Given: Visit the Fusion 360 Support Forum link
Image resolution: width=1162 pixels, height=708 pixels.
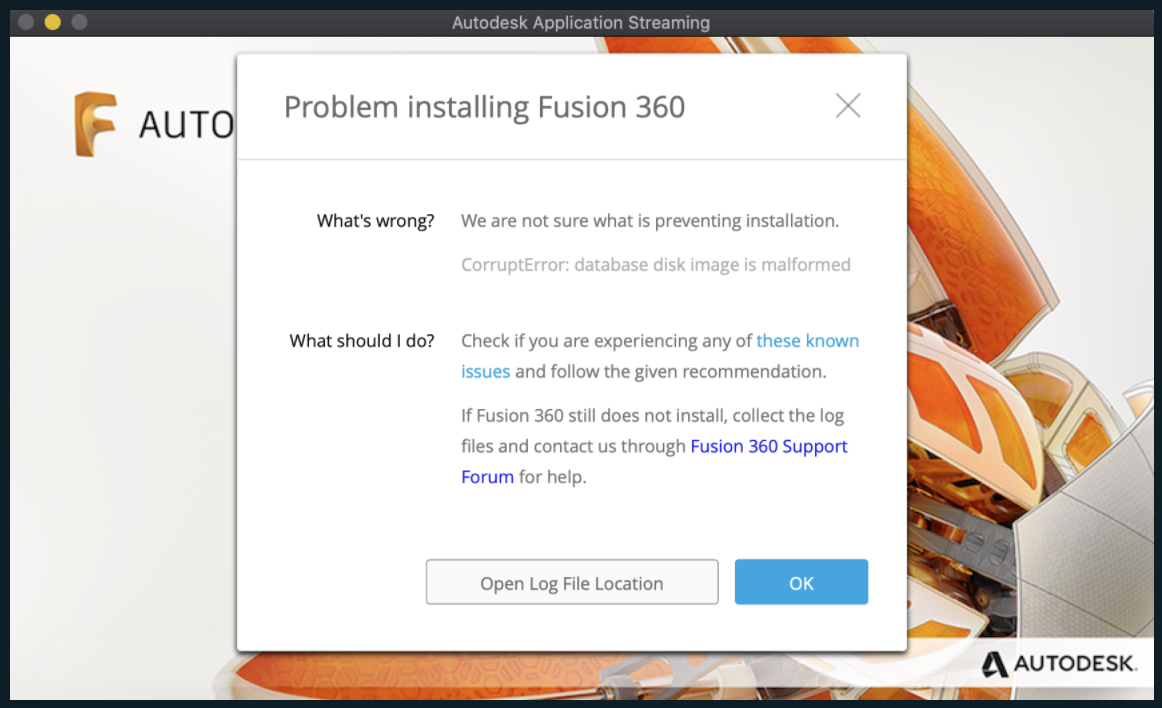Looking at the screenshot, I should coord(768,446).
